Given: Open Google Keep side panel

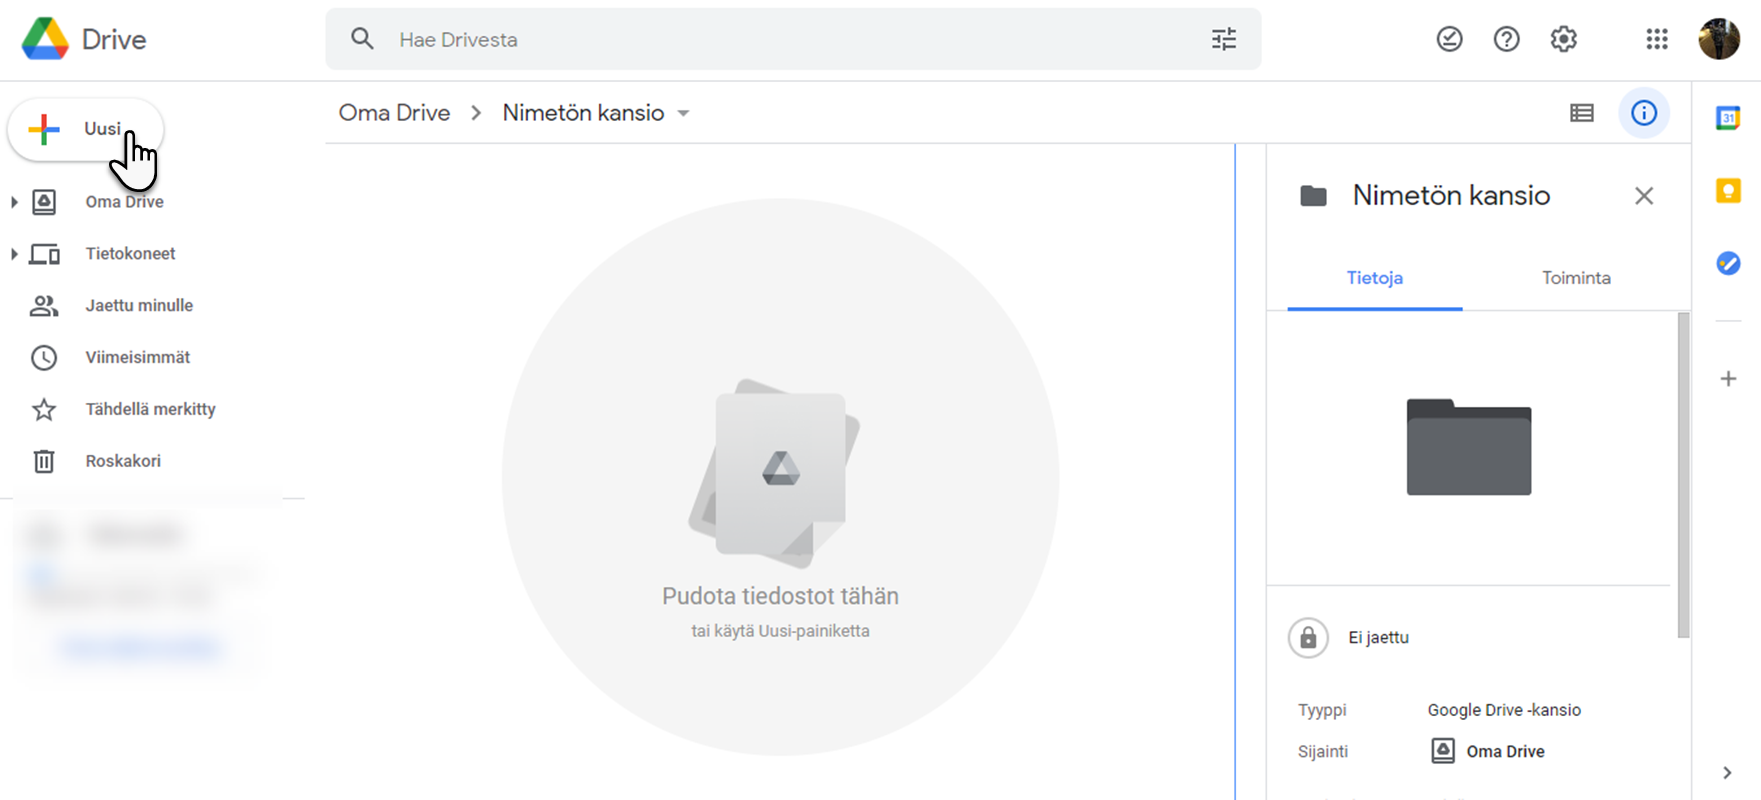Looking at the screenshot, I should [1727, 190].
